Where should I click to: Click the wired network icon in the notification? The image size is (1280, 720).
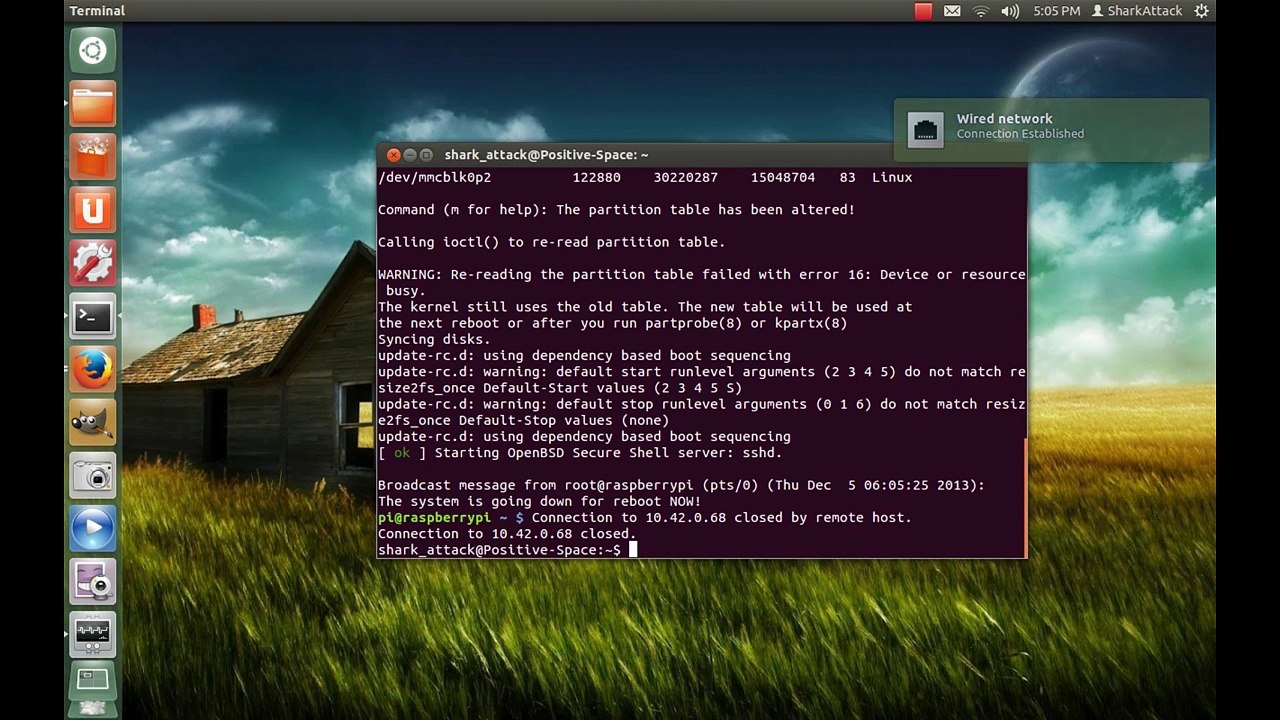click(x=925, y=130)
